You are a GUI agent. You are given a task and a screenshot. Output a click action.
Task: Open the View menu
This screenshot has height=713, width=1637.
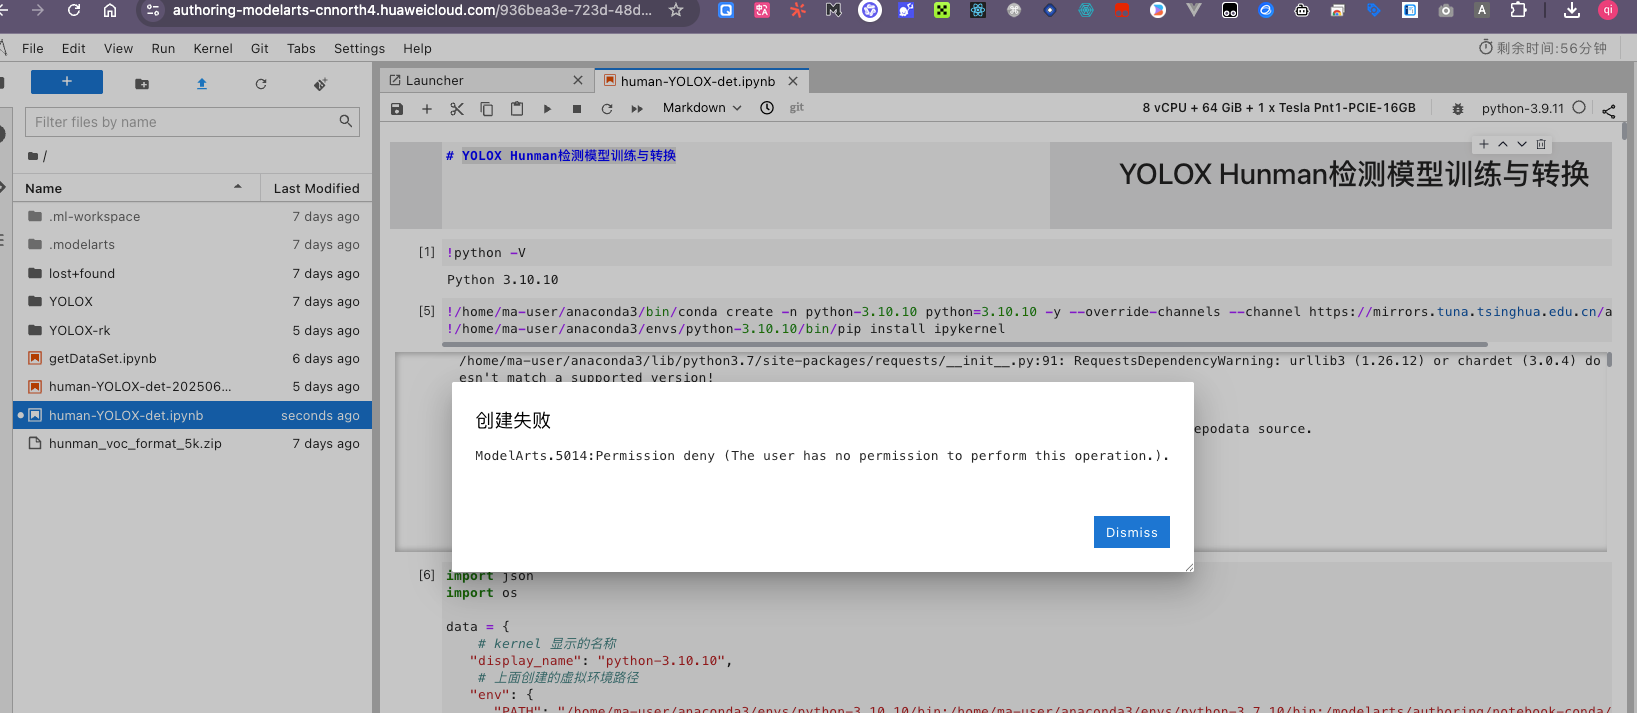118,48
